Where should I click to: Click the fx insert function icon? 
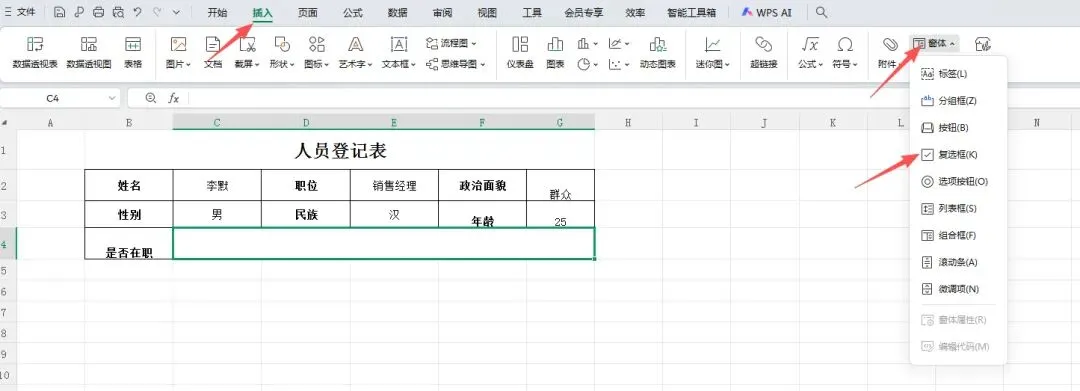point(174,98)
